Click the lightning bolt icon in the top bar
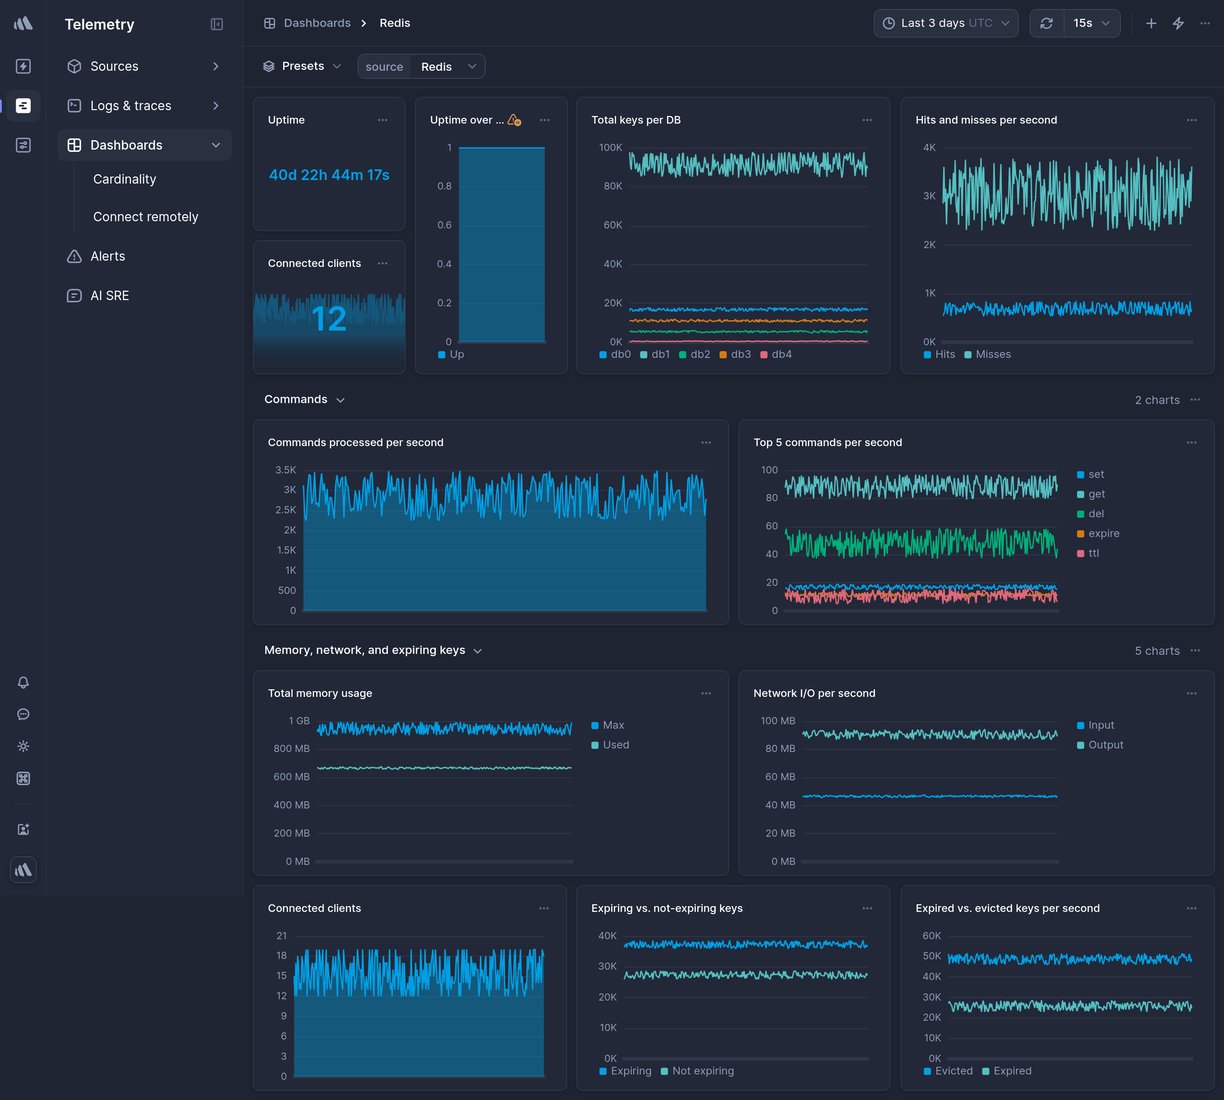 coord(1178,23)
